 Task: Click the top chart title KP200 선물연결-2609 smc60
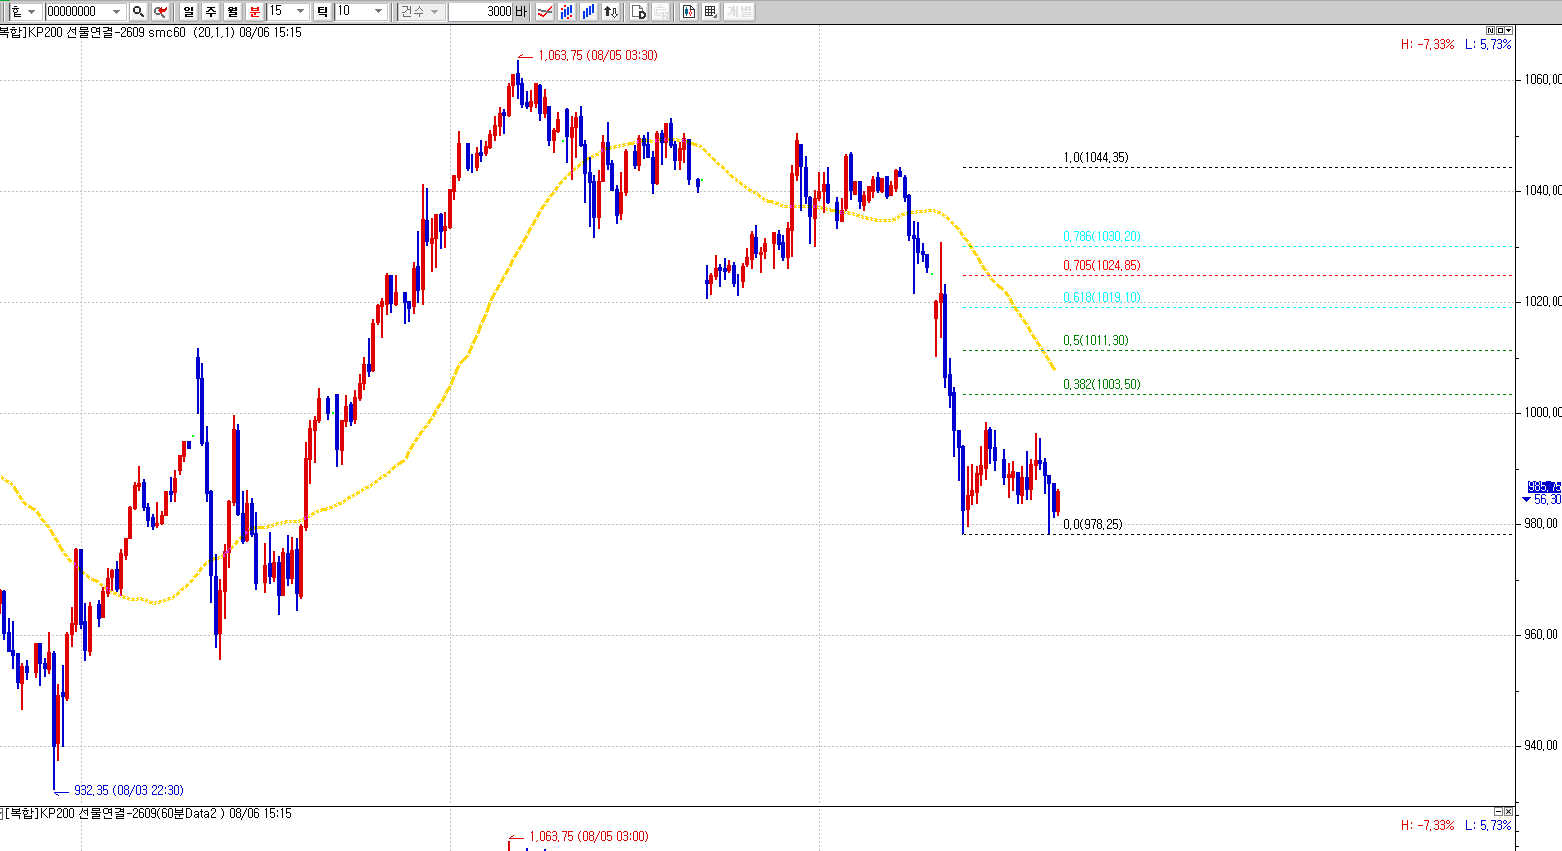click(107, 32)
